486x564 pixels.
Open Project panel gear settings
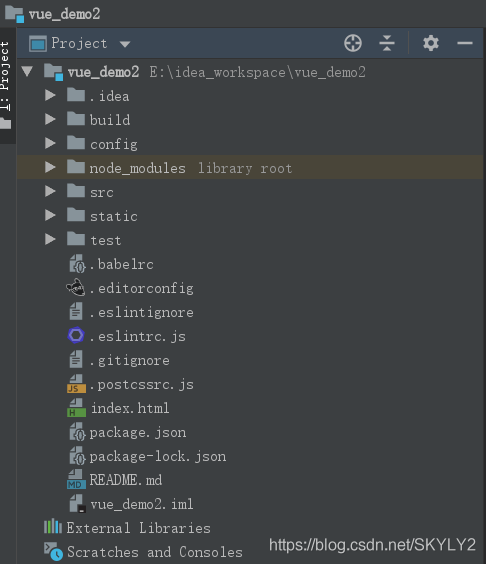(431, 43)
